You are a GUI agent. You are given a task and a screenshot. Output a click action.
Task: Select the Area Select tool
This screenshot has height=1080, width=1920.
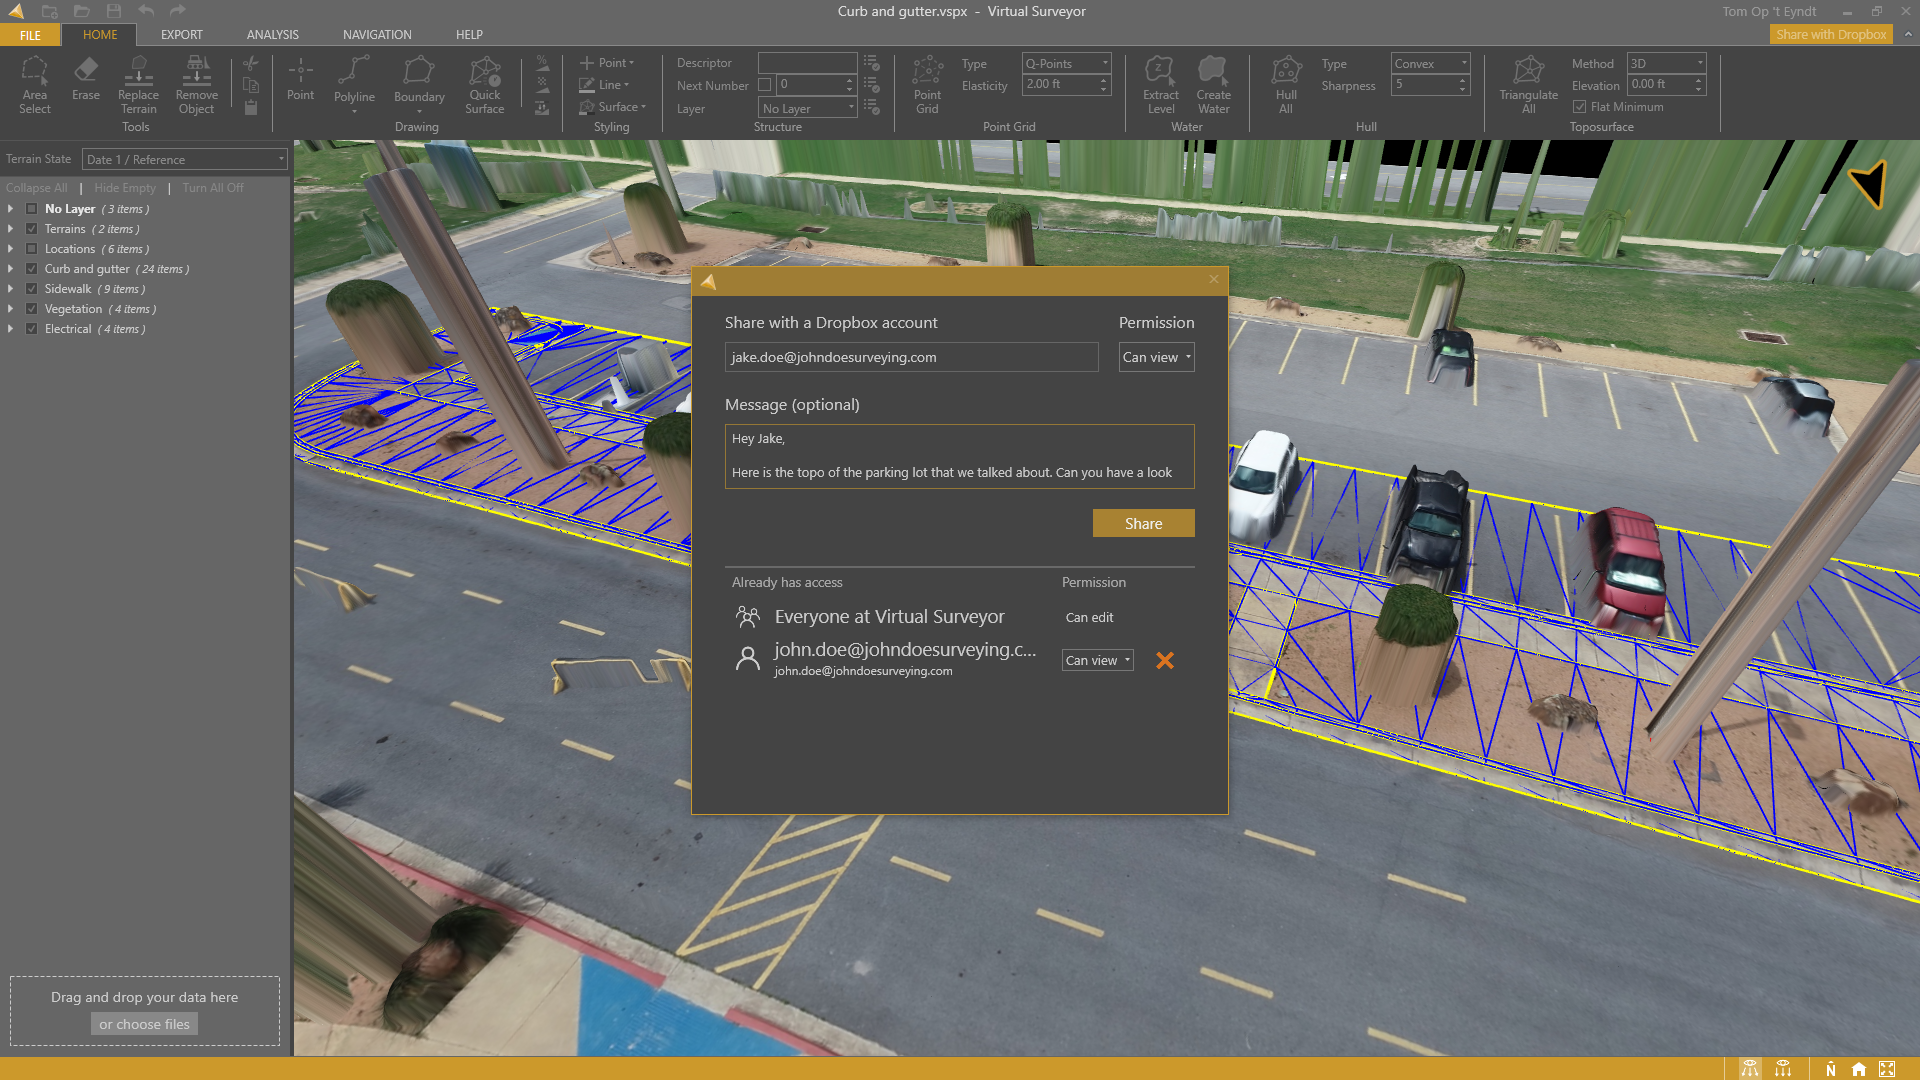pyautogui.click(x=34, y=84)
